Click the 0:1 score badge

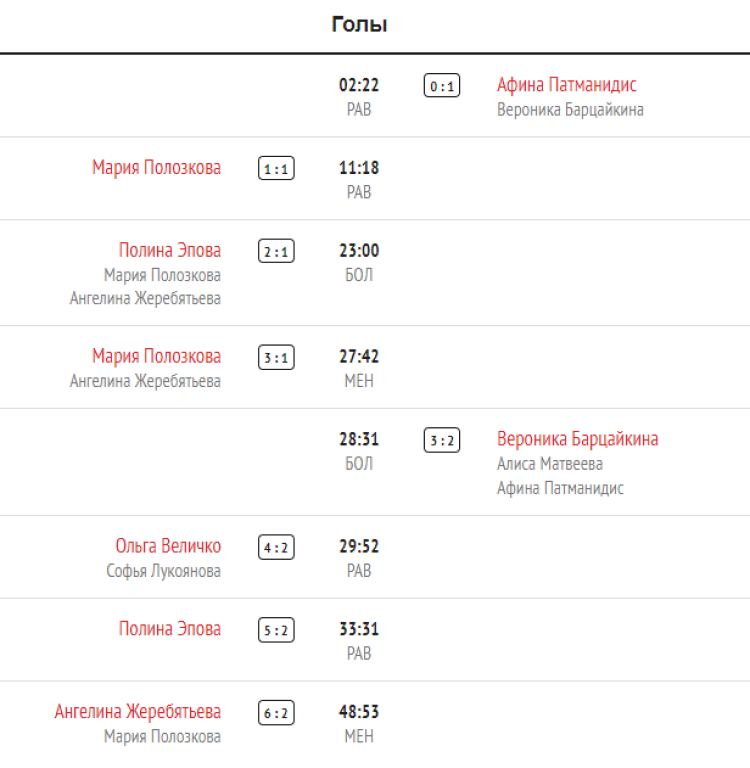coord(442,86)
